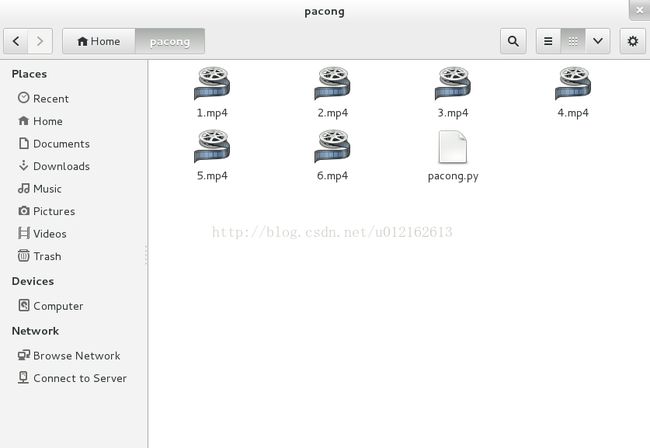
Task: Click the 4.mp4 file name label
Action: point(573,113)
